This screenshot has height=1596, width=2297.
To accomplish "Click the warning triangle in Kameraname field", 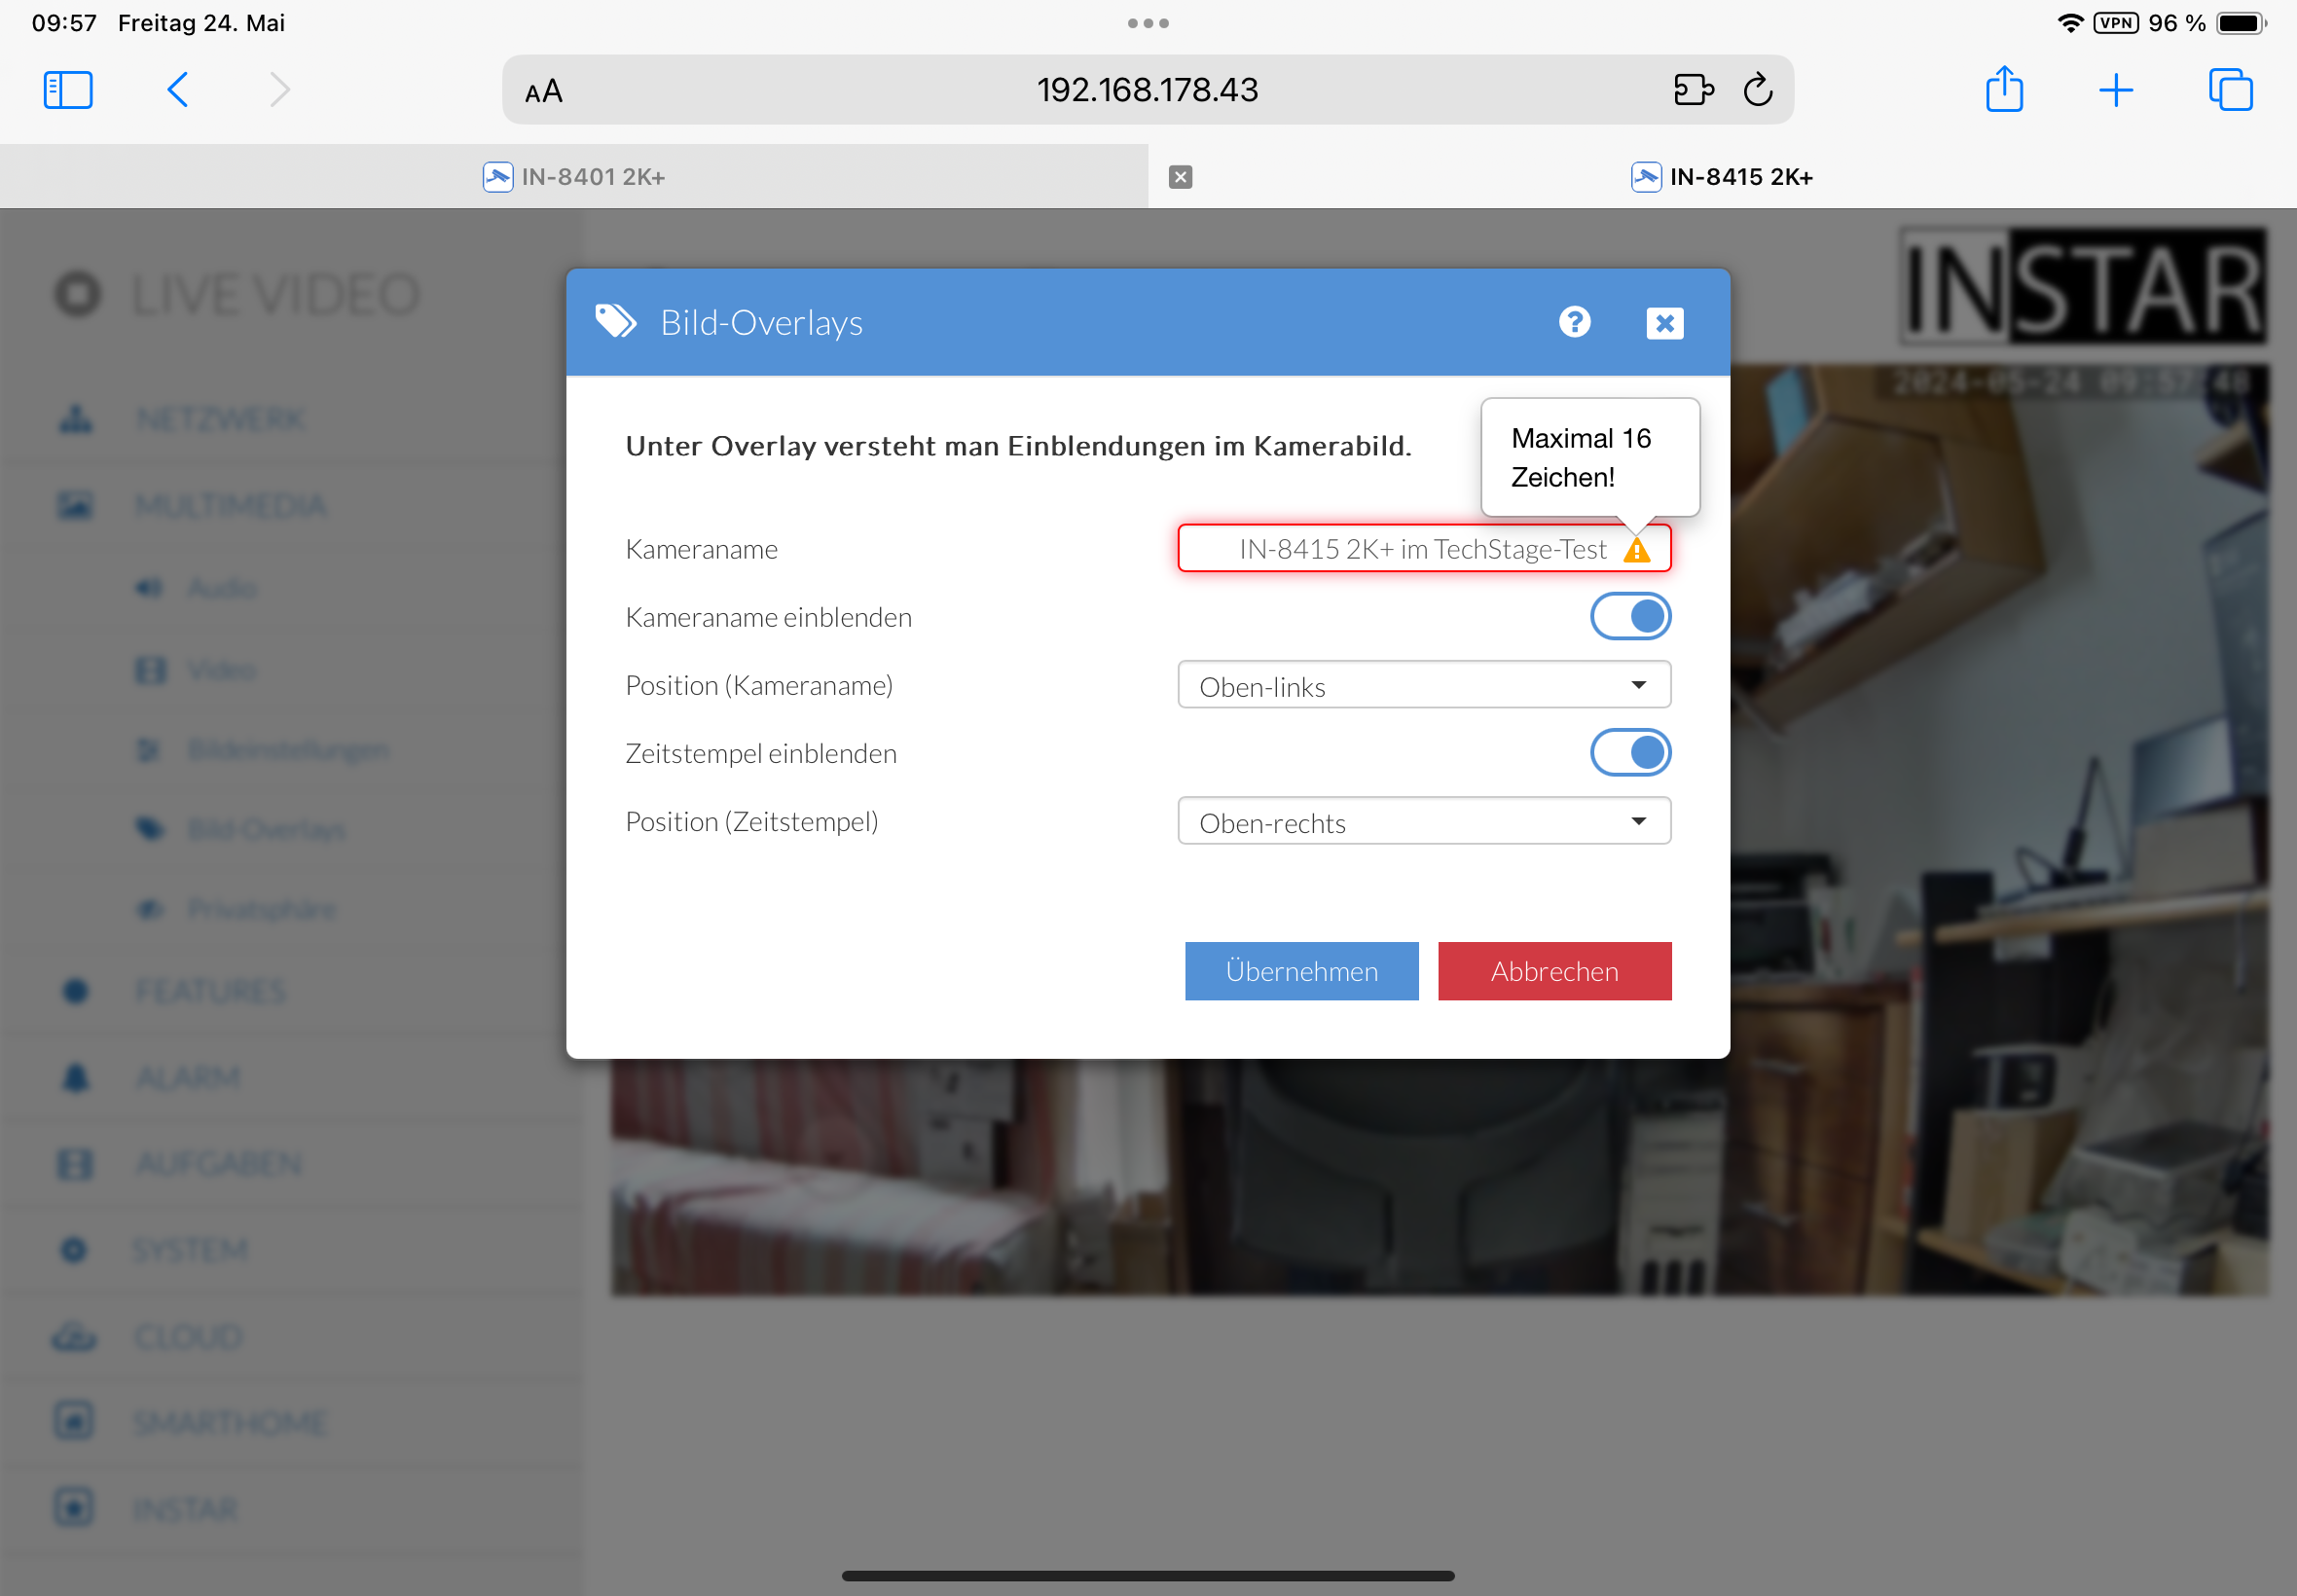I will tap(1636, 550).
